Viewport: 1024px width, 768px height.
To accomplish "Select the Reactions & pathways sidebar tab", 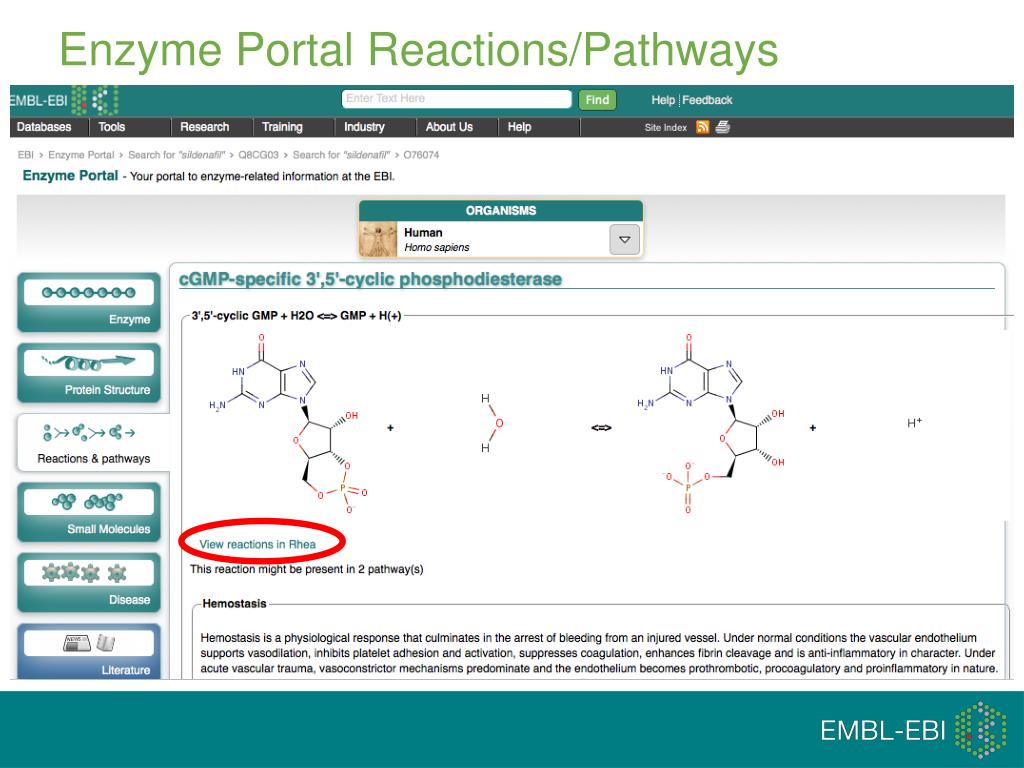I will [x=93, y=443].
